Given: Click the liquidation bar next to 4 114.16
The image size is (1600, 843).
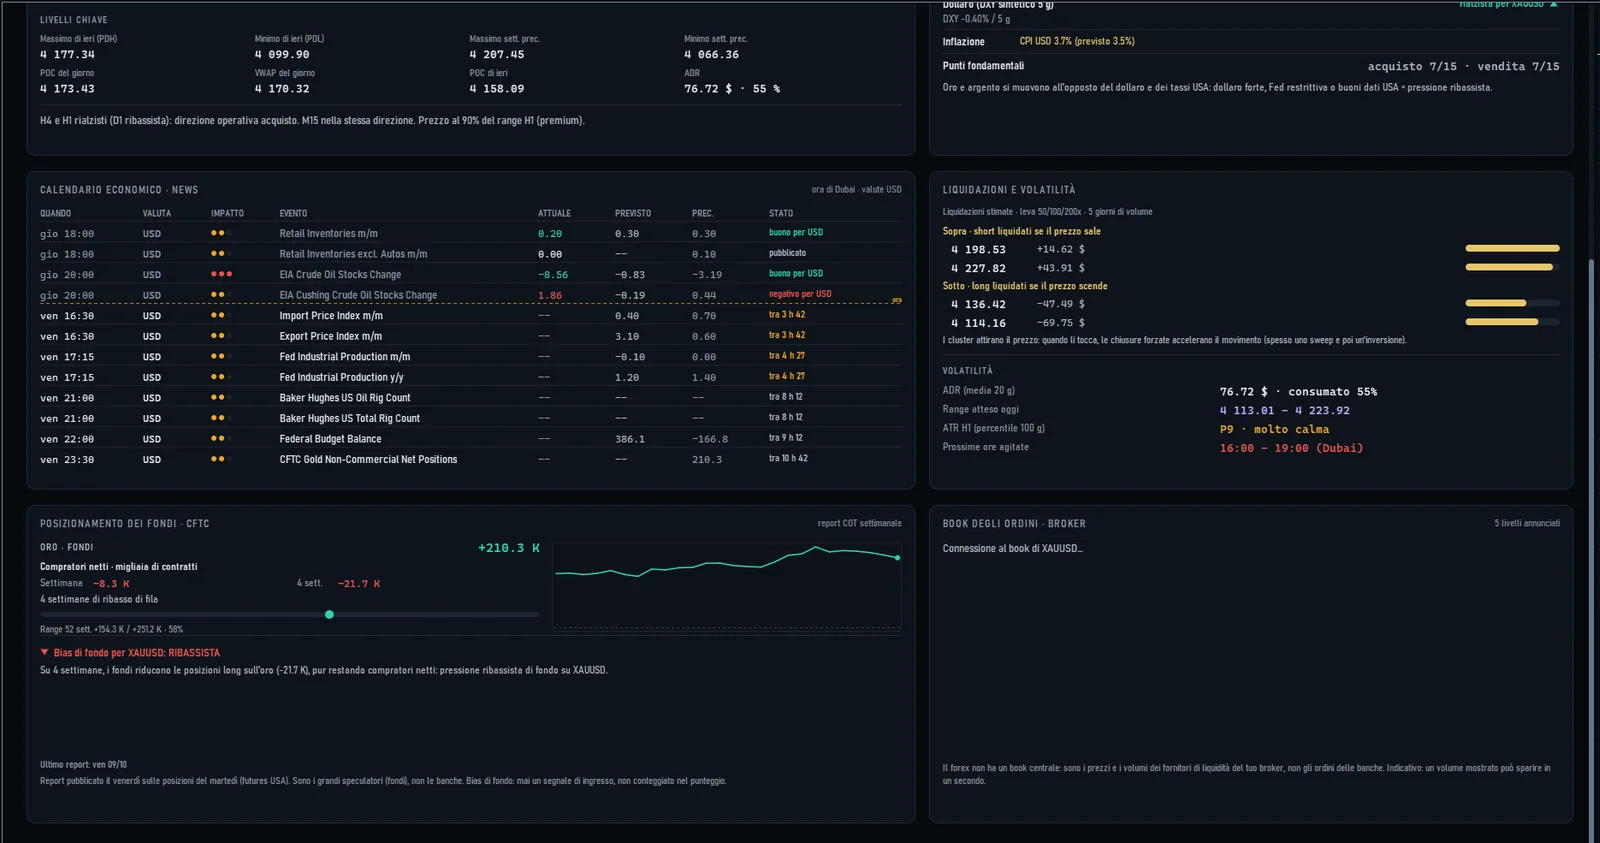Looking at the screenshot, I should click(1512, 322).
